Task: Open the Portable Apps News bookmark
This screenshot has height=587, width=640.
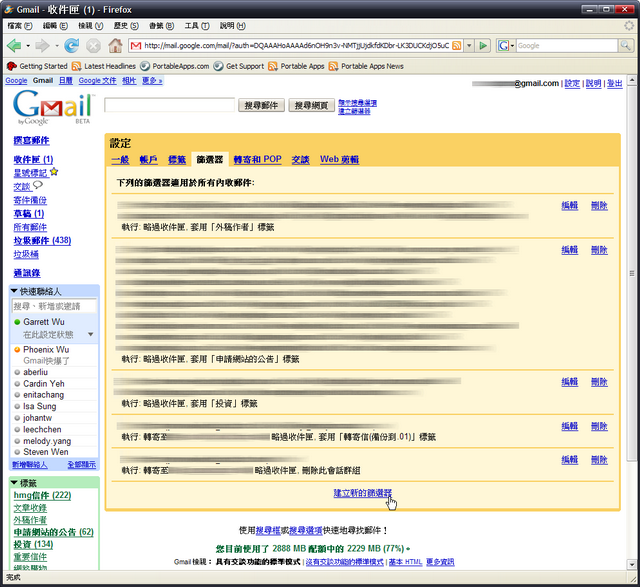Action: 366,66
